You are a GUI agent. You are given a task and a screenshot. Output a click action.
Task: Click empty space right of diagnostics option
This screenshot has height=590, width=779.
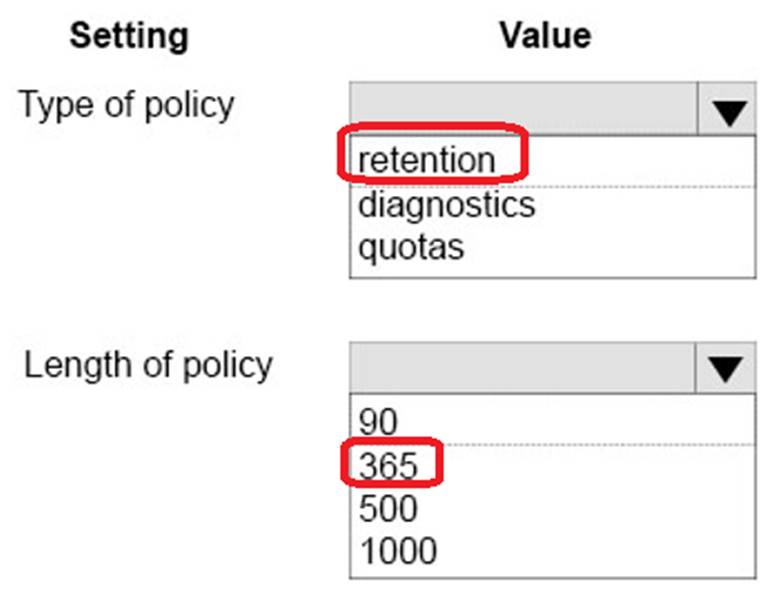pyautogui.click(x=640, y=205)
